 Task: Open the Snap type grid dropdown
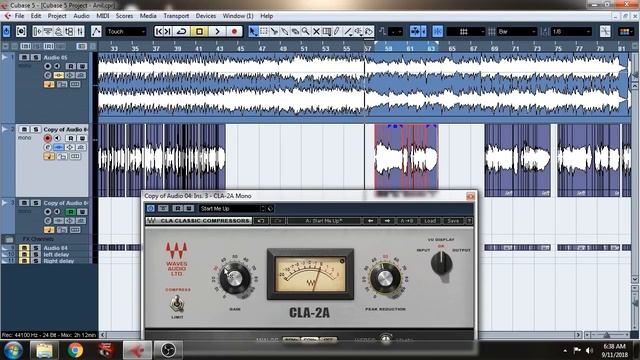click(x=466, y=31)
